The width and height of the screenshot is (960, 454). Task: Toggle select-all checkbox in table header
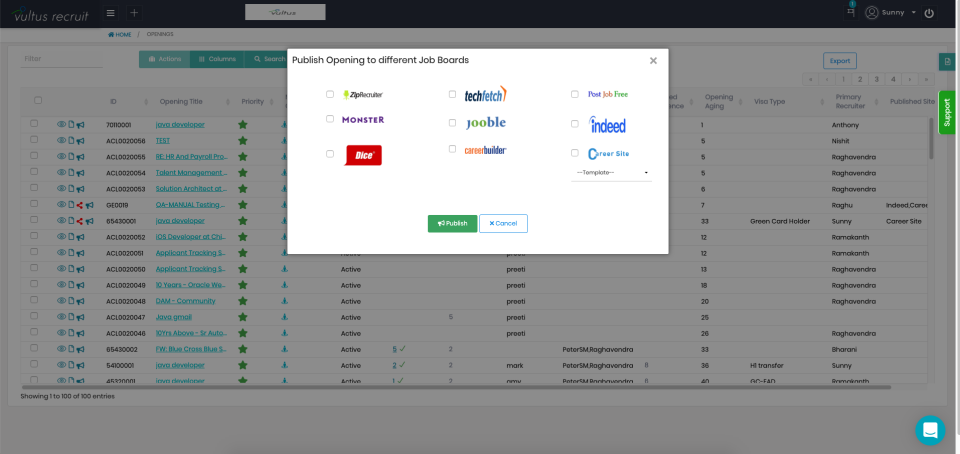(x=38, y=100)
